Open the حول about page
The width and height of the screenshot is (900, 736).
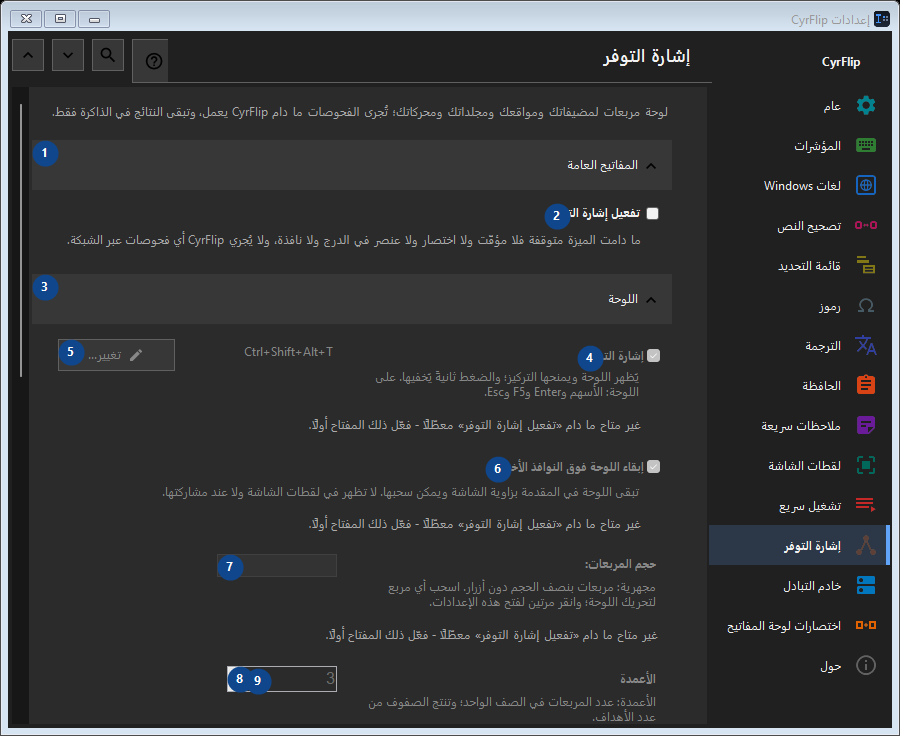click(798, 665)
